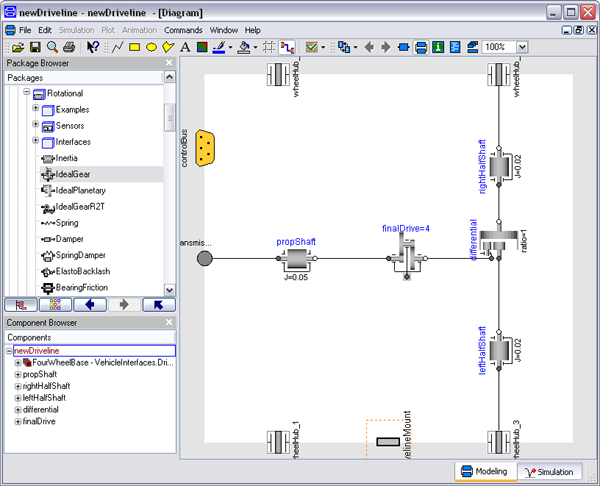600x486 pixels.
Task: Open the Commands menu
Action: pyautogui.click(x=183, y=30)
